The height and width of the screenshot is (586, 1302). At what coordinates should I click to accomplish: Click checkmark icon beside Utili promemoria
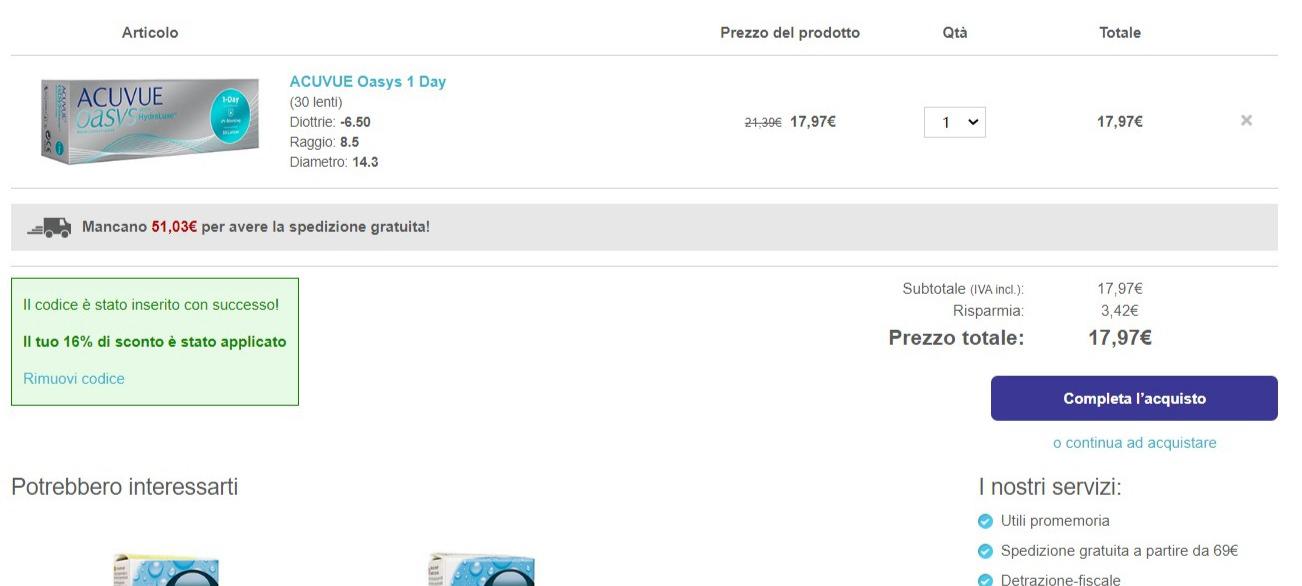coord(985,521)
